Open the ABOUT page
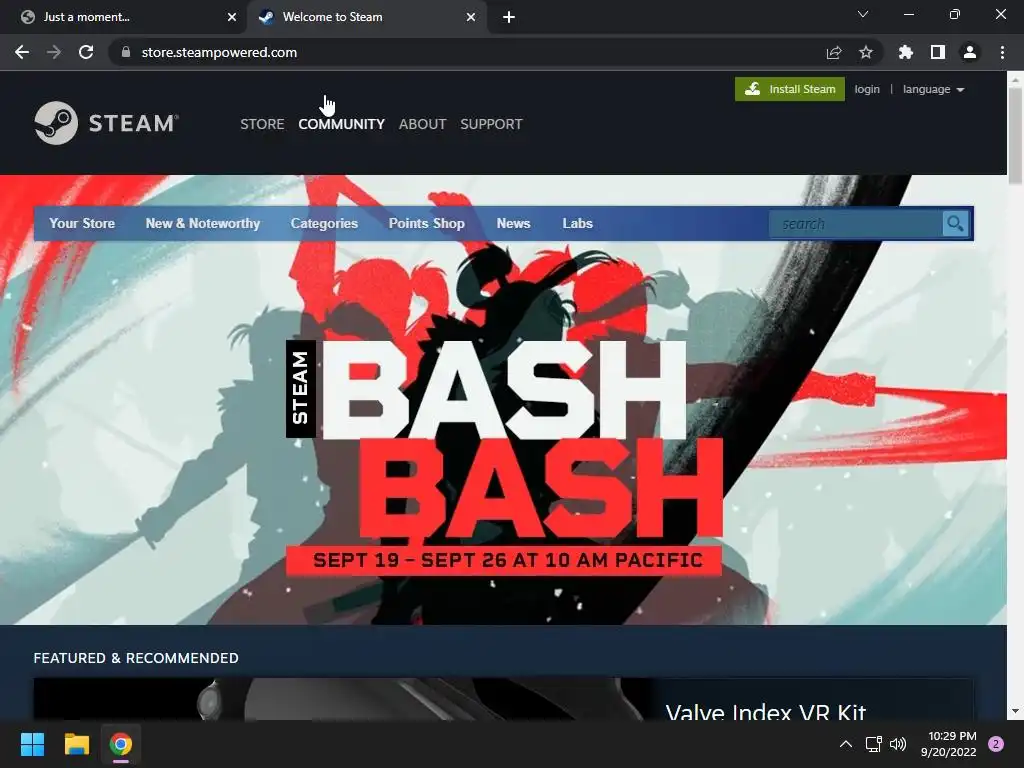 click(x=423, y=124)
